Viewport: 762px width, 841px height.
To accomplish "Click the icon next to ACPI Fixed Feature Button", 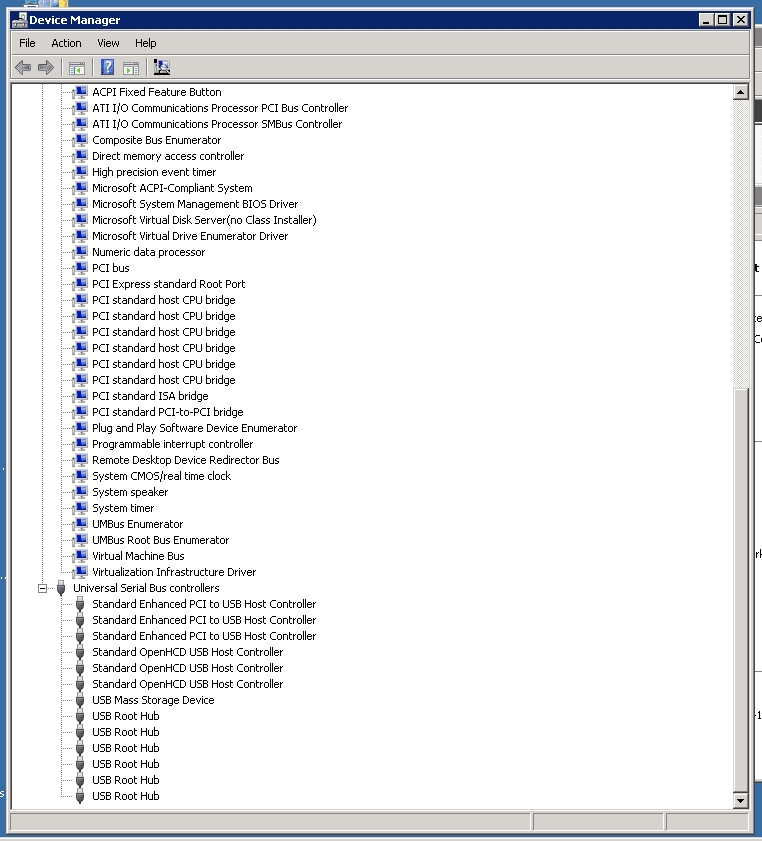I will [x=80, y=92].
